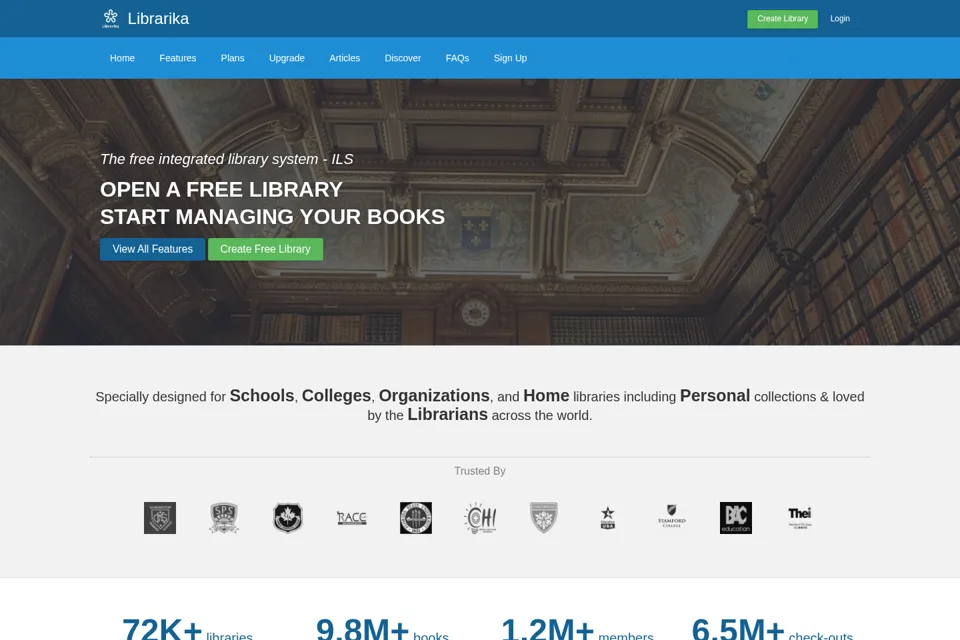This screenshot has height=640, width=960.
Task: Visit the FAQs page
Action: pos(457,58)
